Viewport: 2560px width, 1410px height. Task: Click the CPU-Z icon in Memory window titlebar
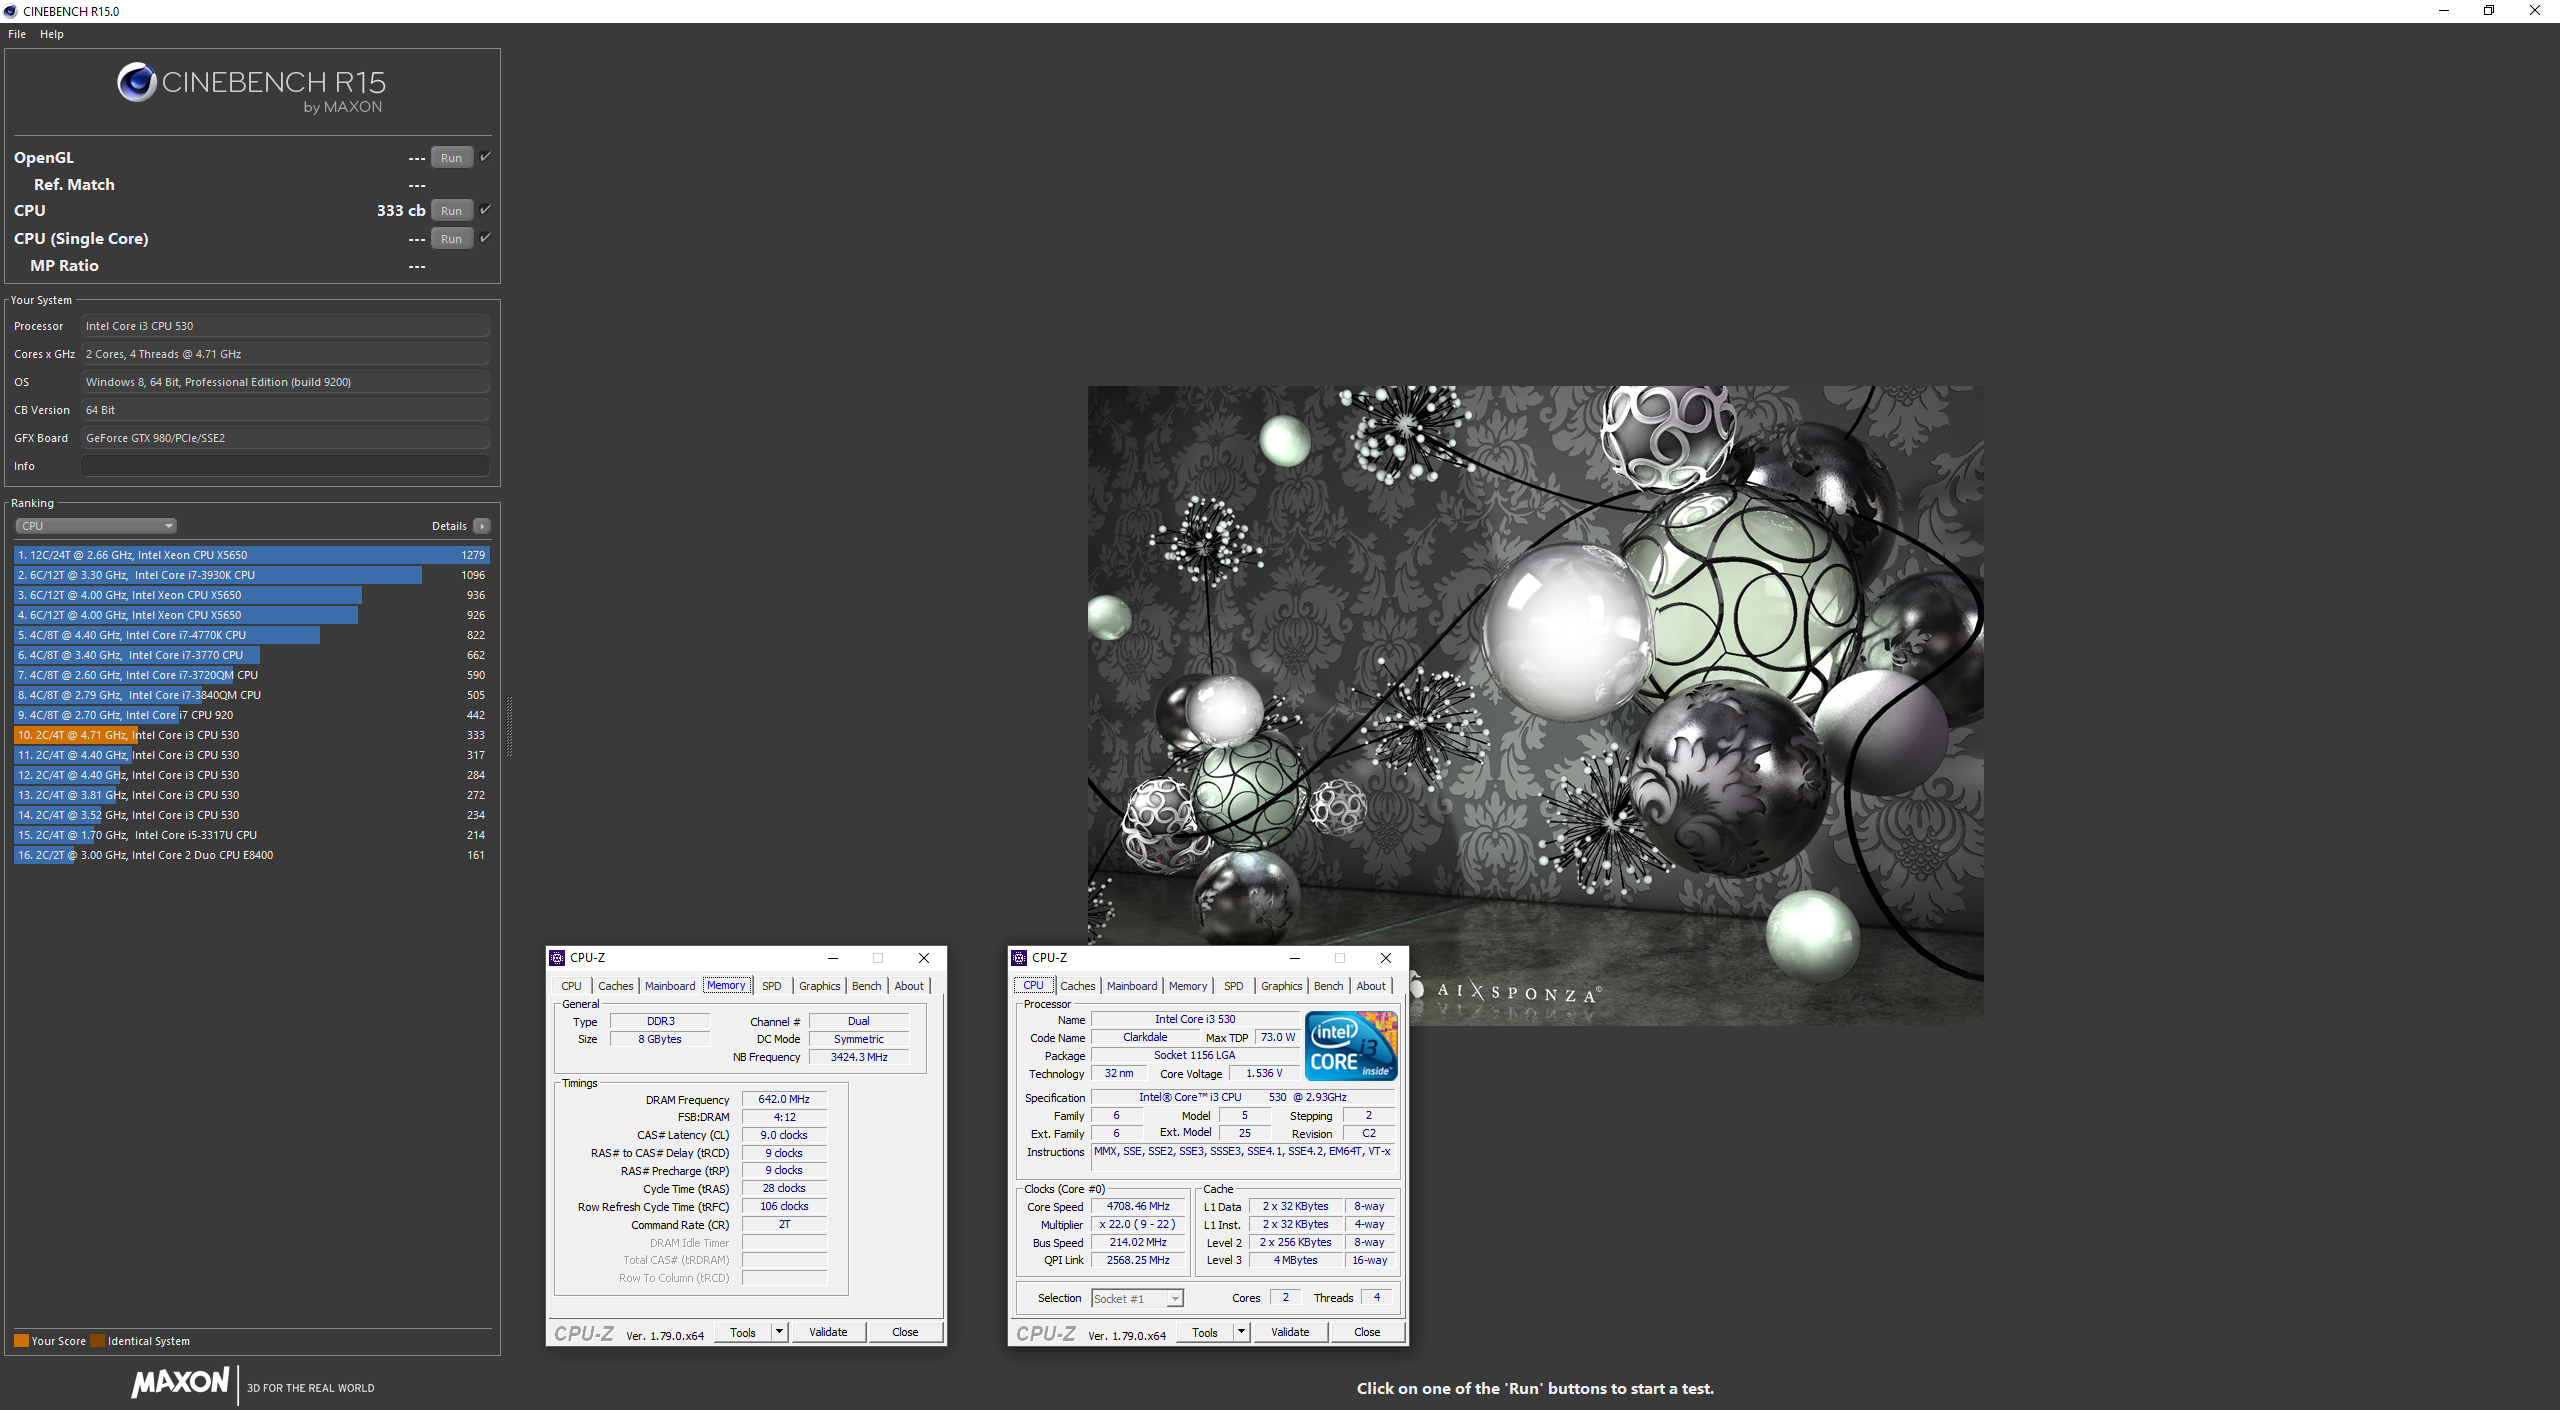[x=558, y=958]
